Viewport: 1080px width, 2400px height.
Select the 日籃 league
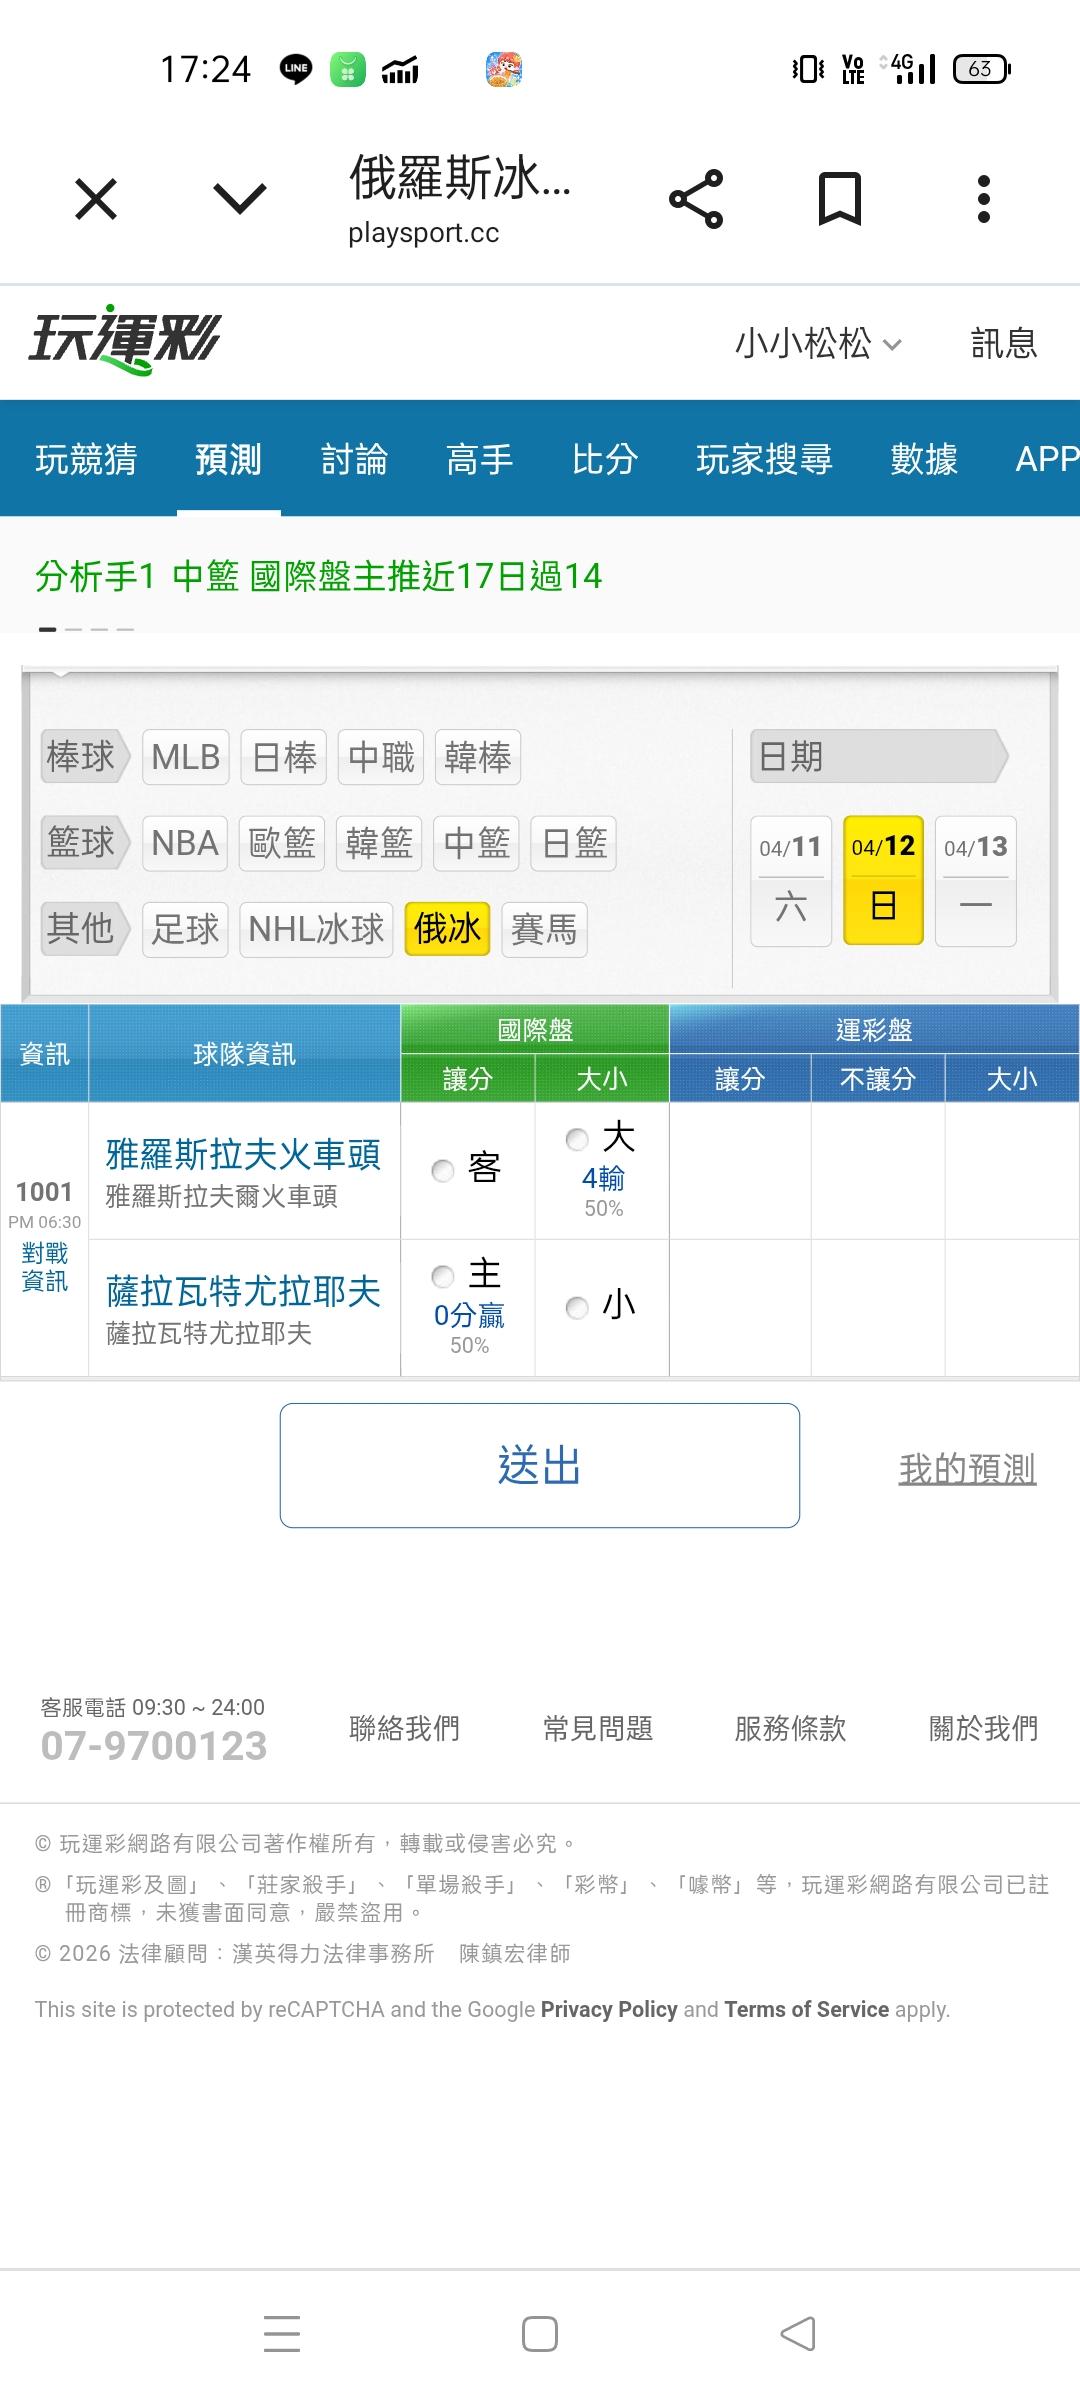574,843
